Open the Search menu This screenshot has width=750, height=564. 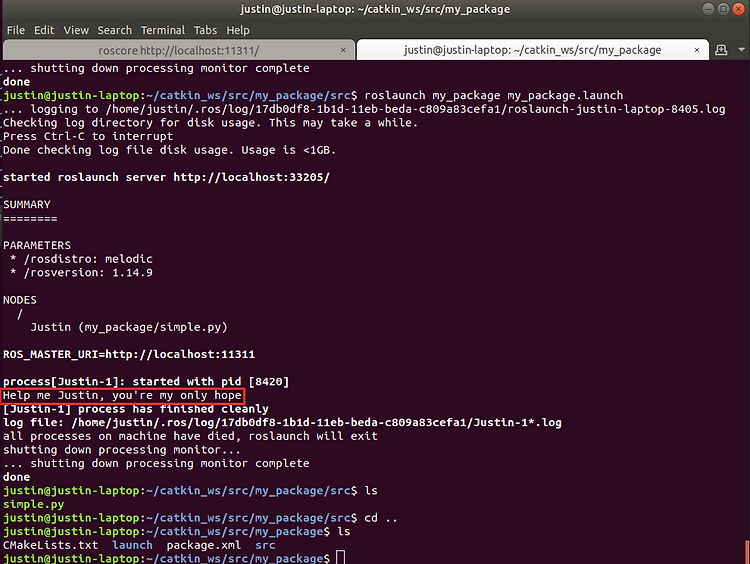[x=115, y=30]
